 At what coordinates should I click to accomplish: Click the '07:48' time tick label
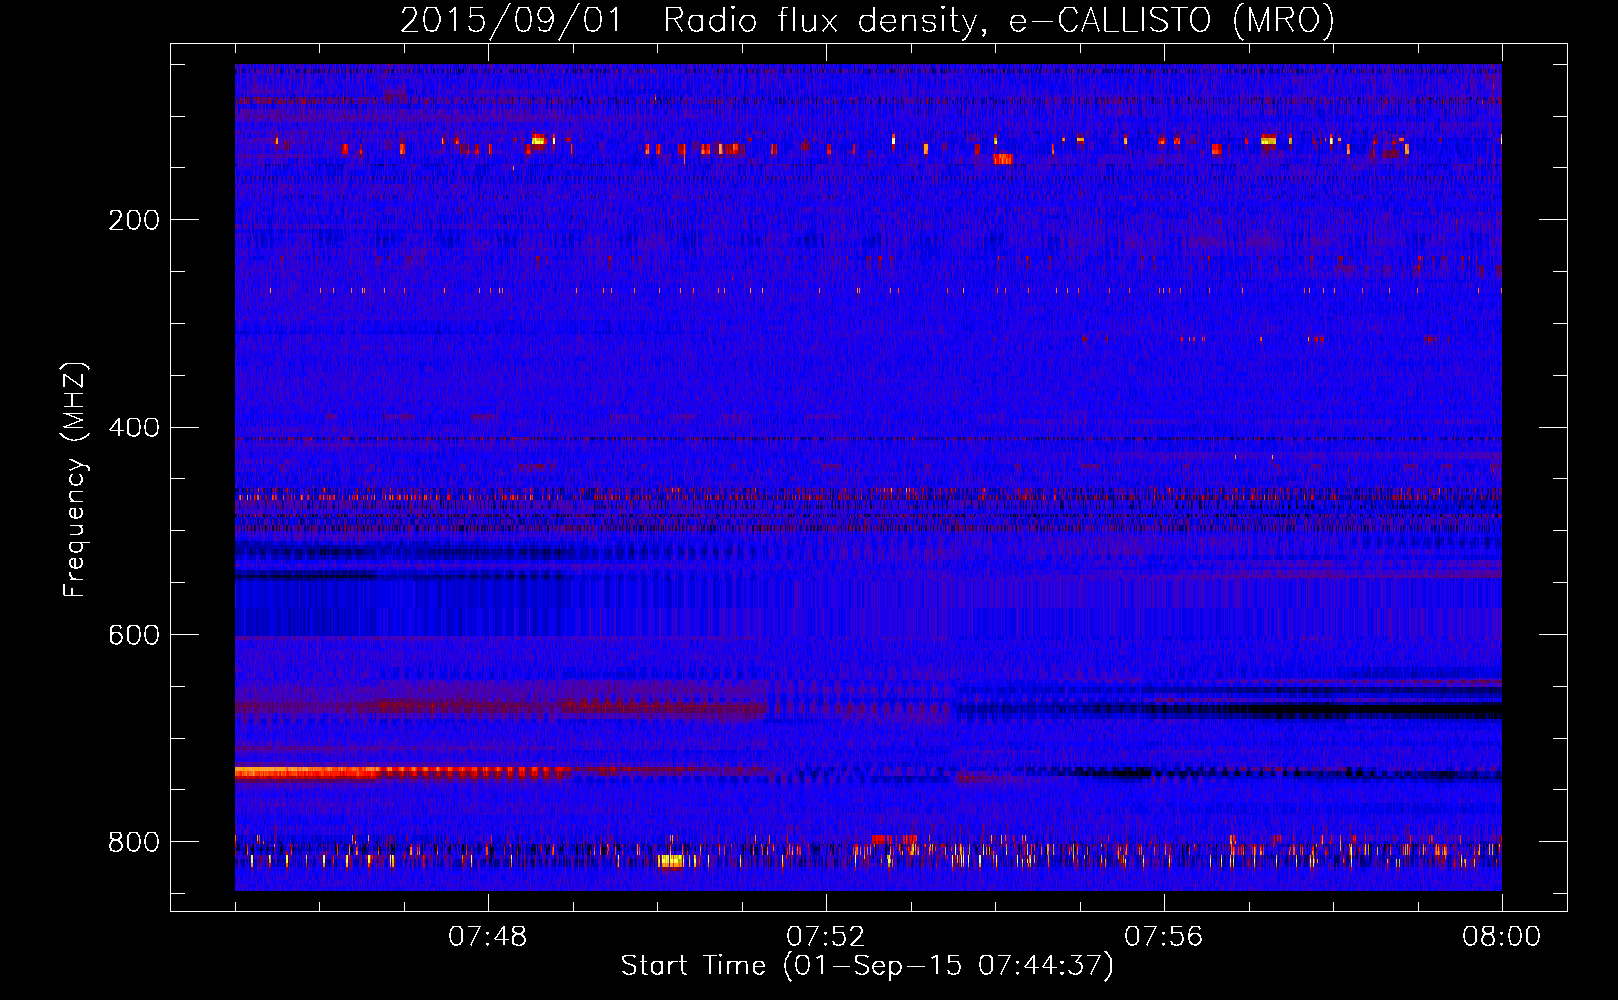click(x=488, y=937)
